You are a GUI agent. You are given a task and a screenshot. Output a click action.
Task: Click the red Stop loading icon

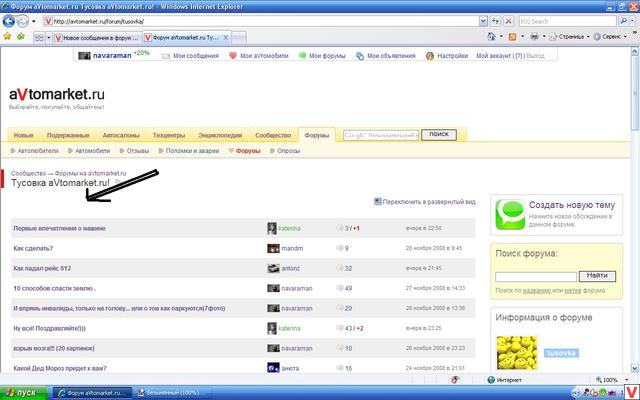coord(509,21)
